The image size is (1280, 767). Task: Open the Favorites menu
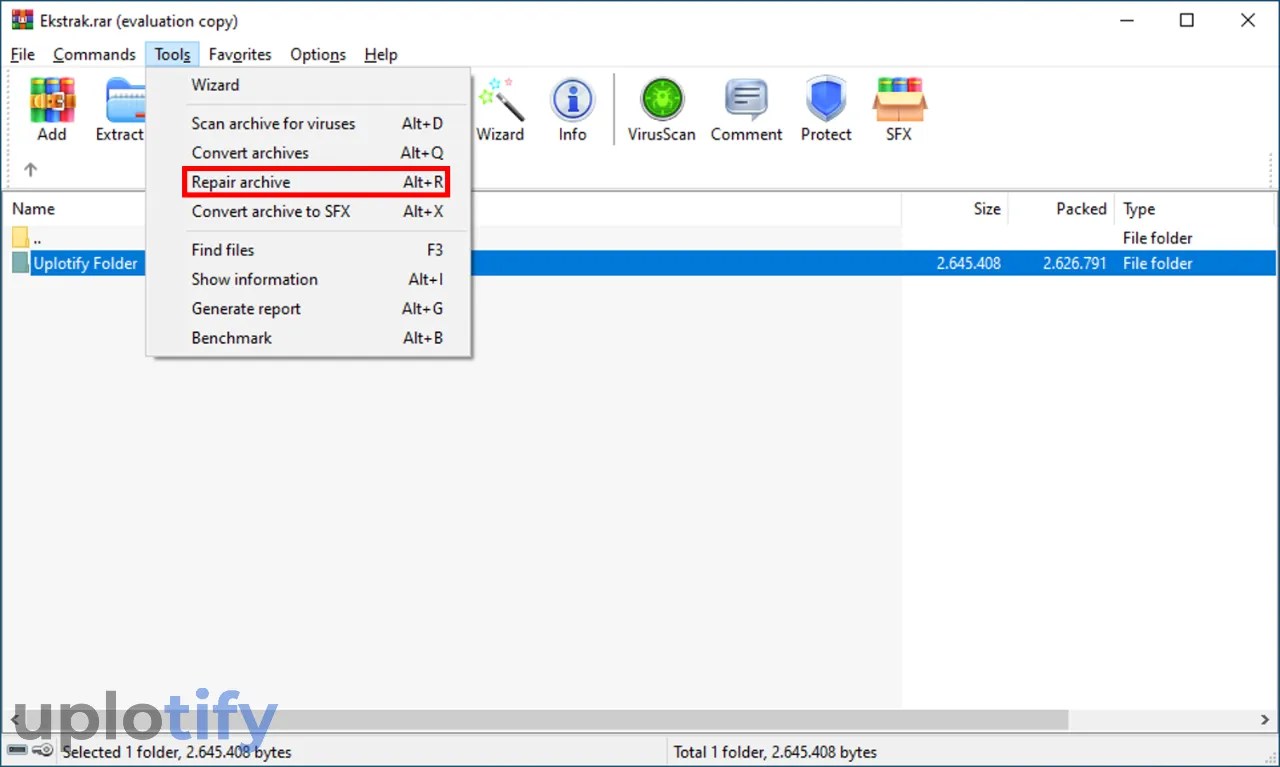[240, 55]
